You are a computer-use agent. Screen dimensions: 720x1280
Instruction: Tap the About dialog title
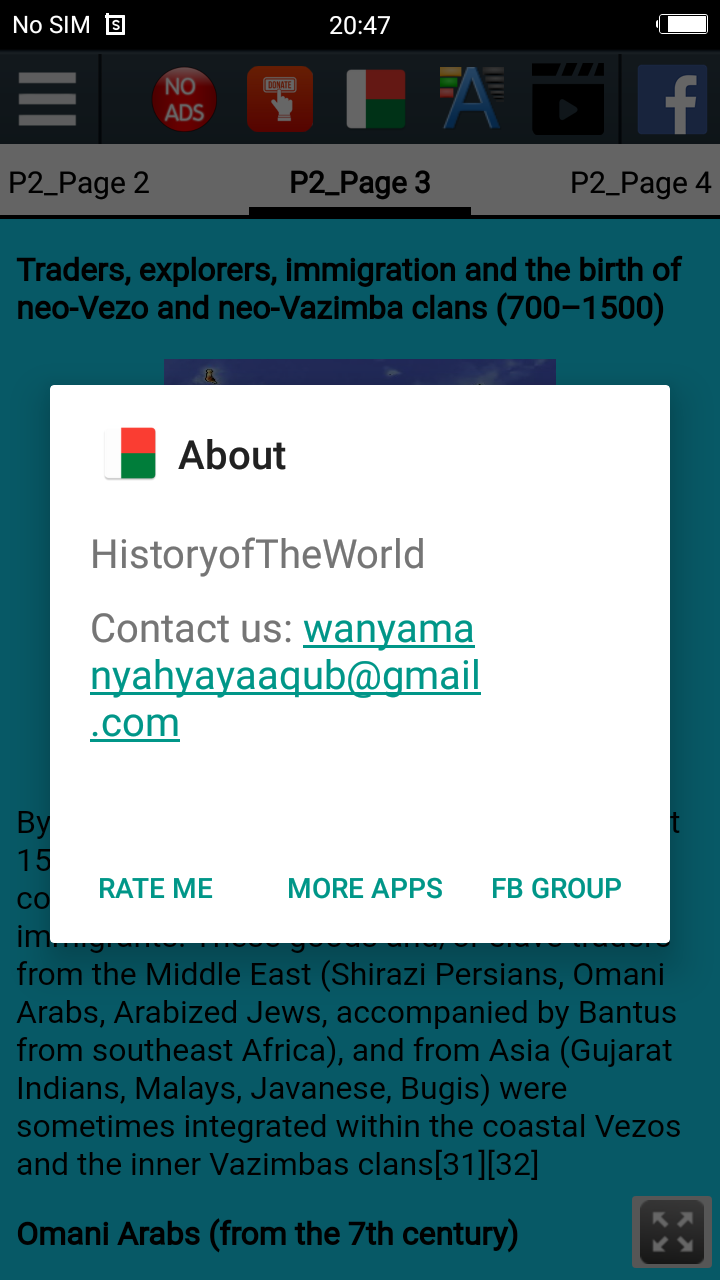pos(232,455)
